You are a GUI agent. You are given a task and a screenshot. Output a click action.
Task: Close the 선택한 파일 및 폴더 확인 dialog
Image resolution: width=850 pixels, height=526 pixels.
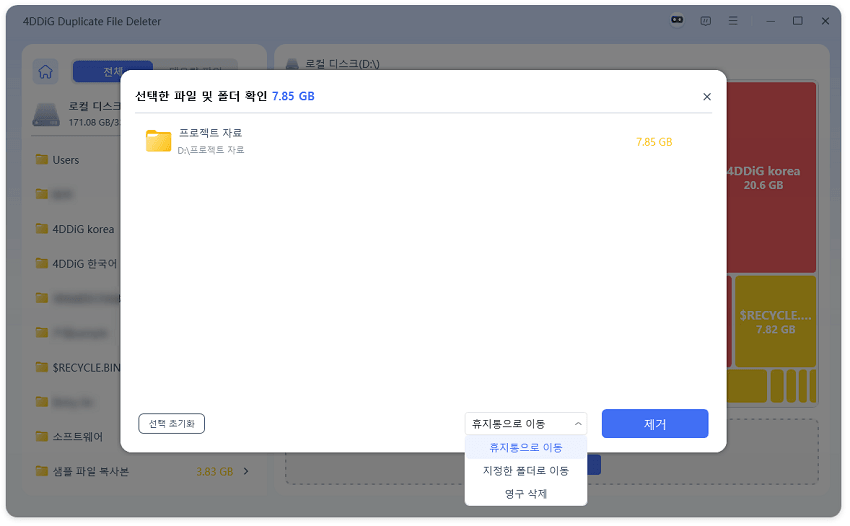point(707,97)
